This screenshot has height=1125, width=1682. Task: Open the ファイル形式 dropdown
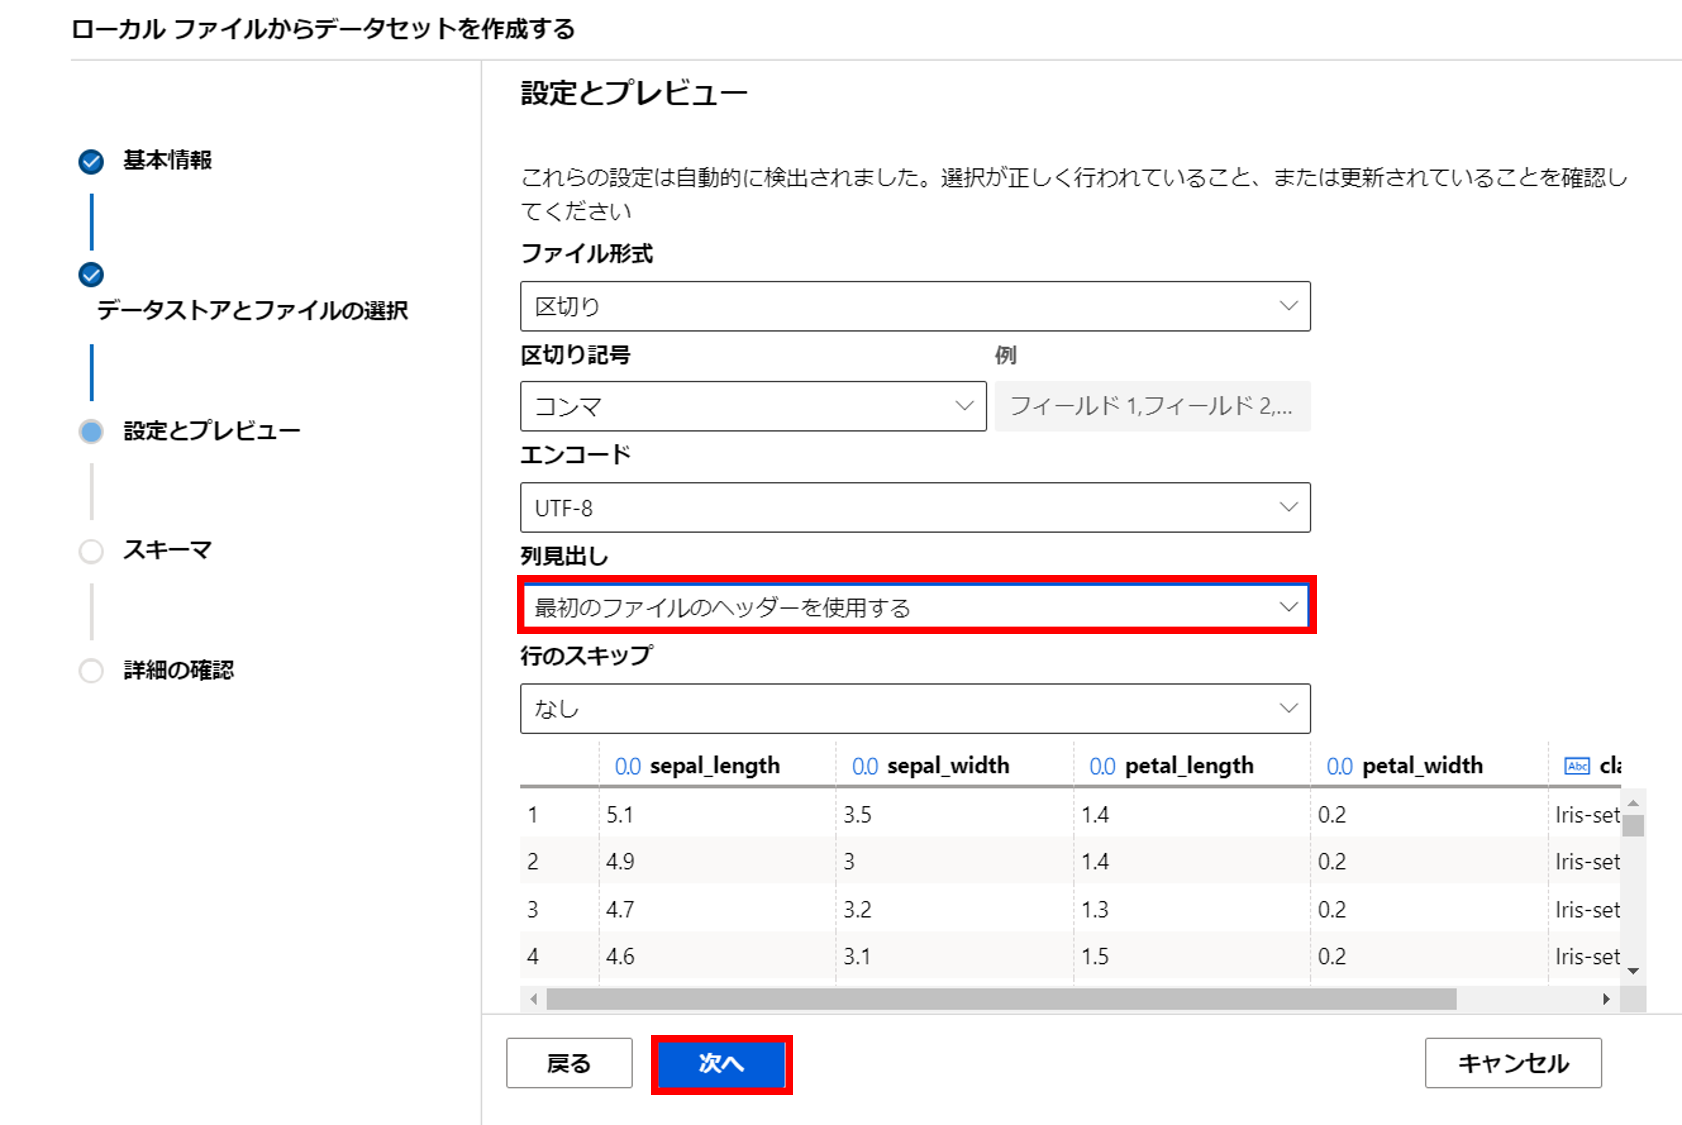tap(914, 306)
